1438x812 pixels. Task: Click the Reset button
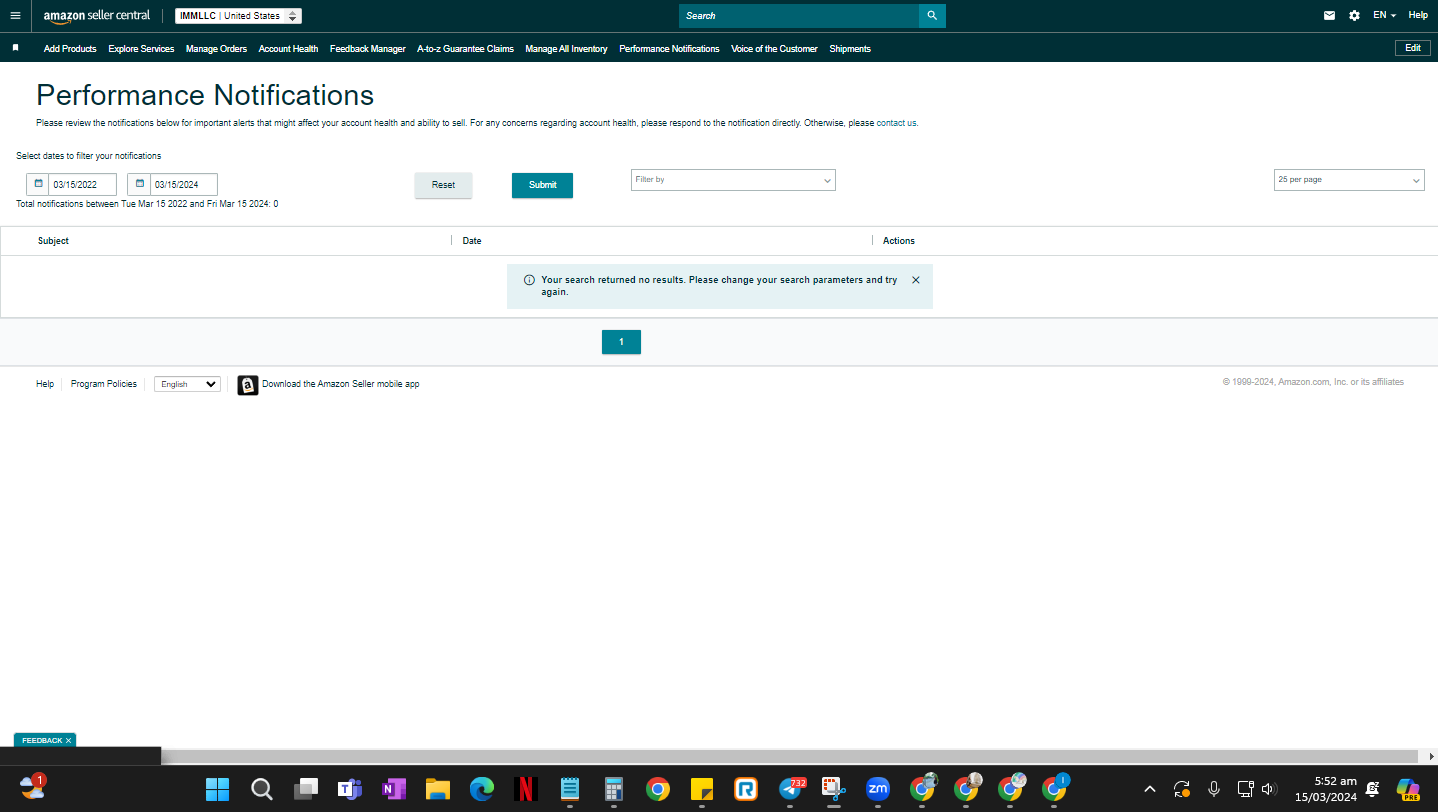coord(443,185)
